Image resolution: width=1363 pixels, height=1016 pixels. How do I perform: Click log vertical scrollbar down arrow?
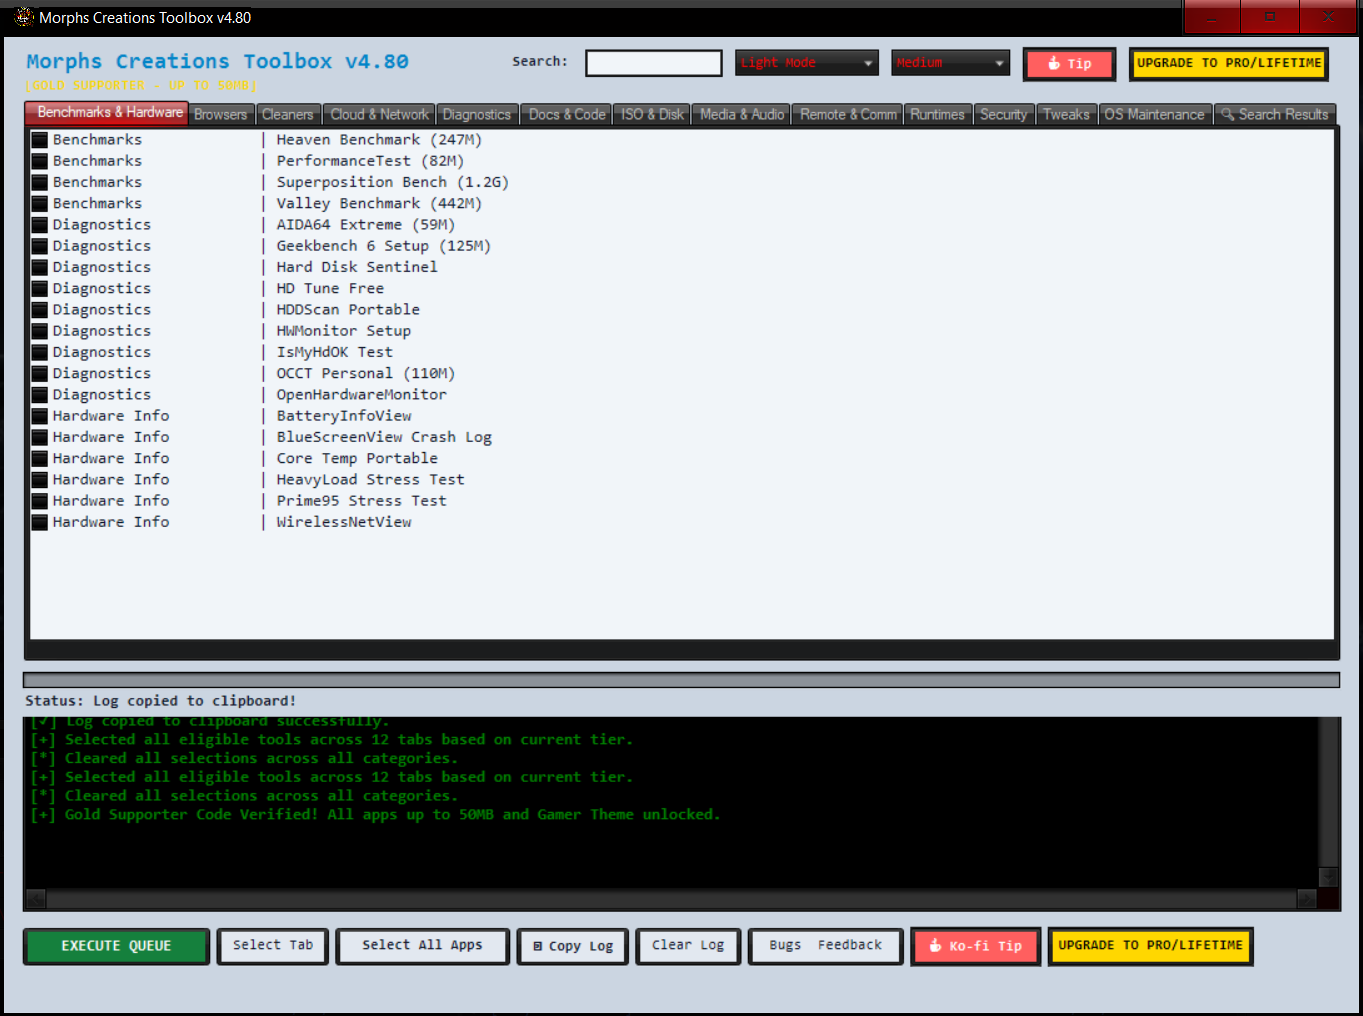pyautogui.click(x=1329, y=877)
